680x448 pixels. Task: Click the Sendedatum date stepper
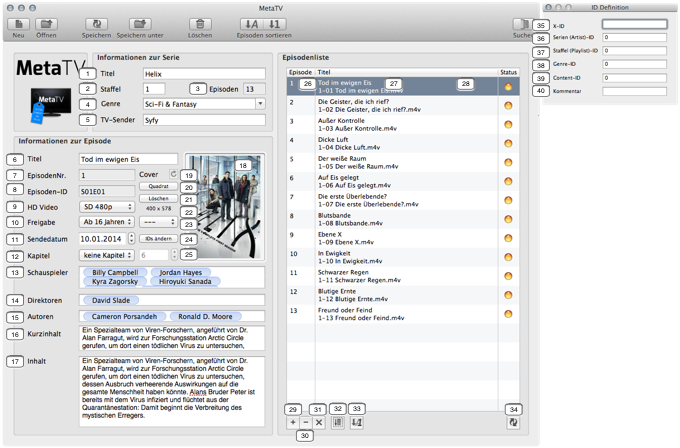tap(131, 239)
